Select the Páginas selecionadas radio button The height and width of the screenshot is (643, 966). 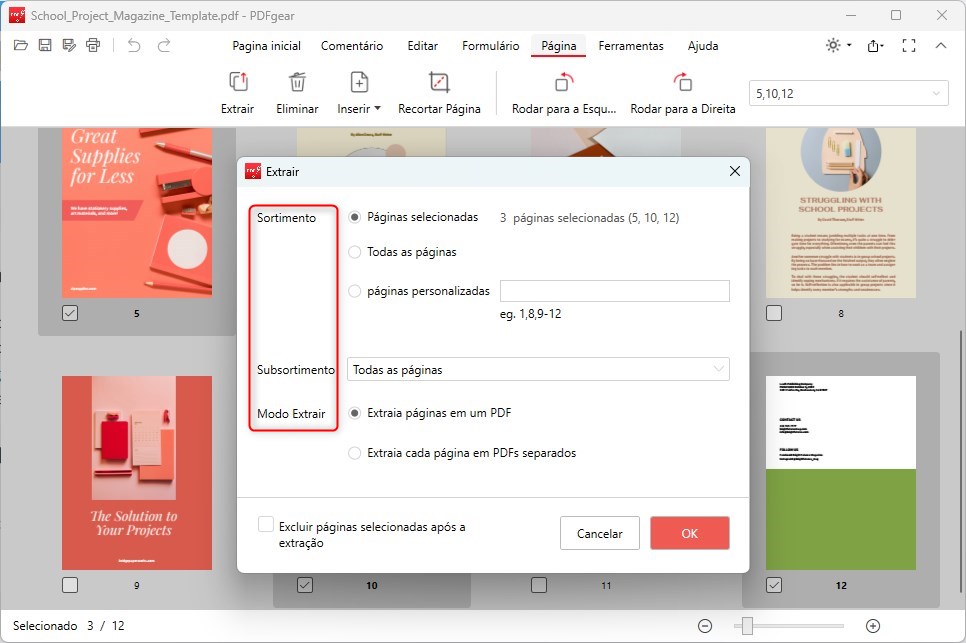(357, 217)
